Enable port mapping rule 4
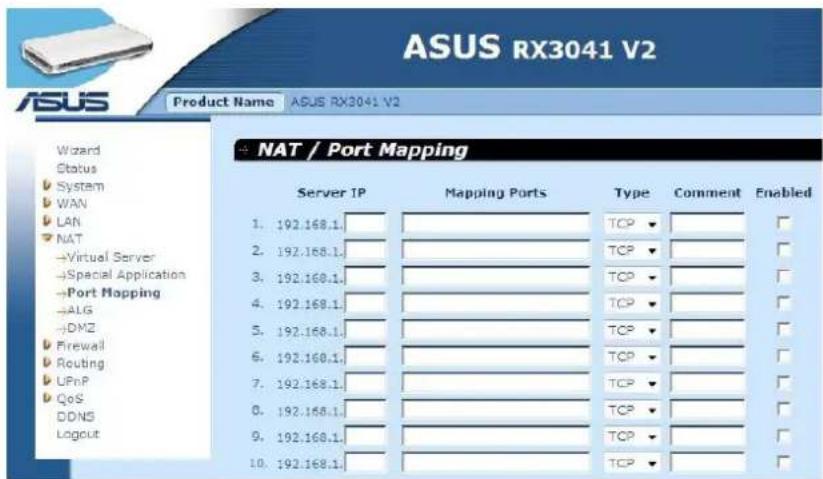823x479 pixels. [783, 303]
